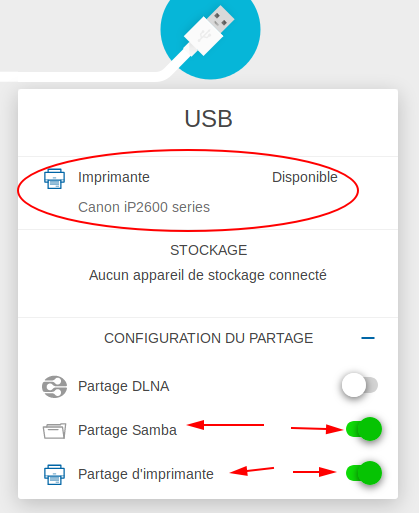Screen dimensions: 419x513
Task: Click the CONFIGURATION DU PARTAGE heading
Action: (209, 338)
